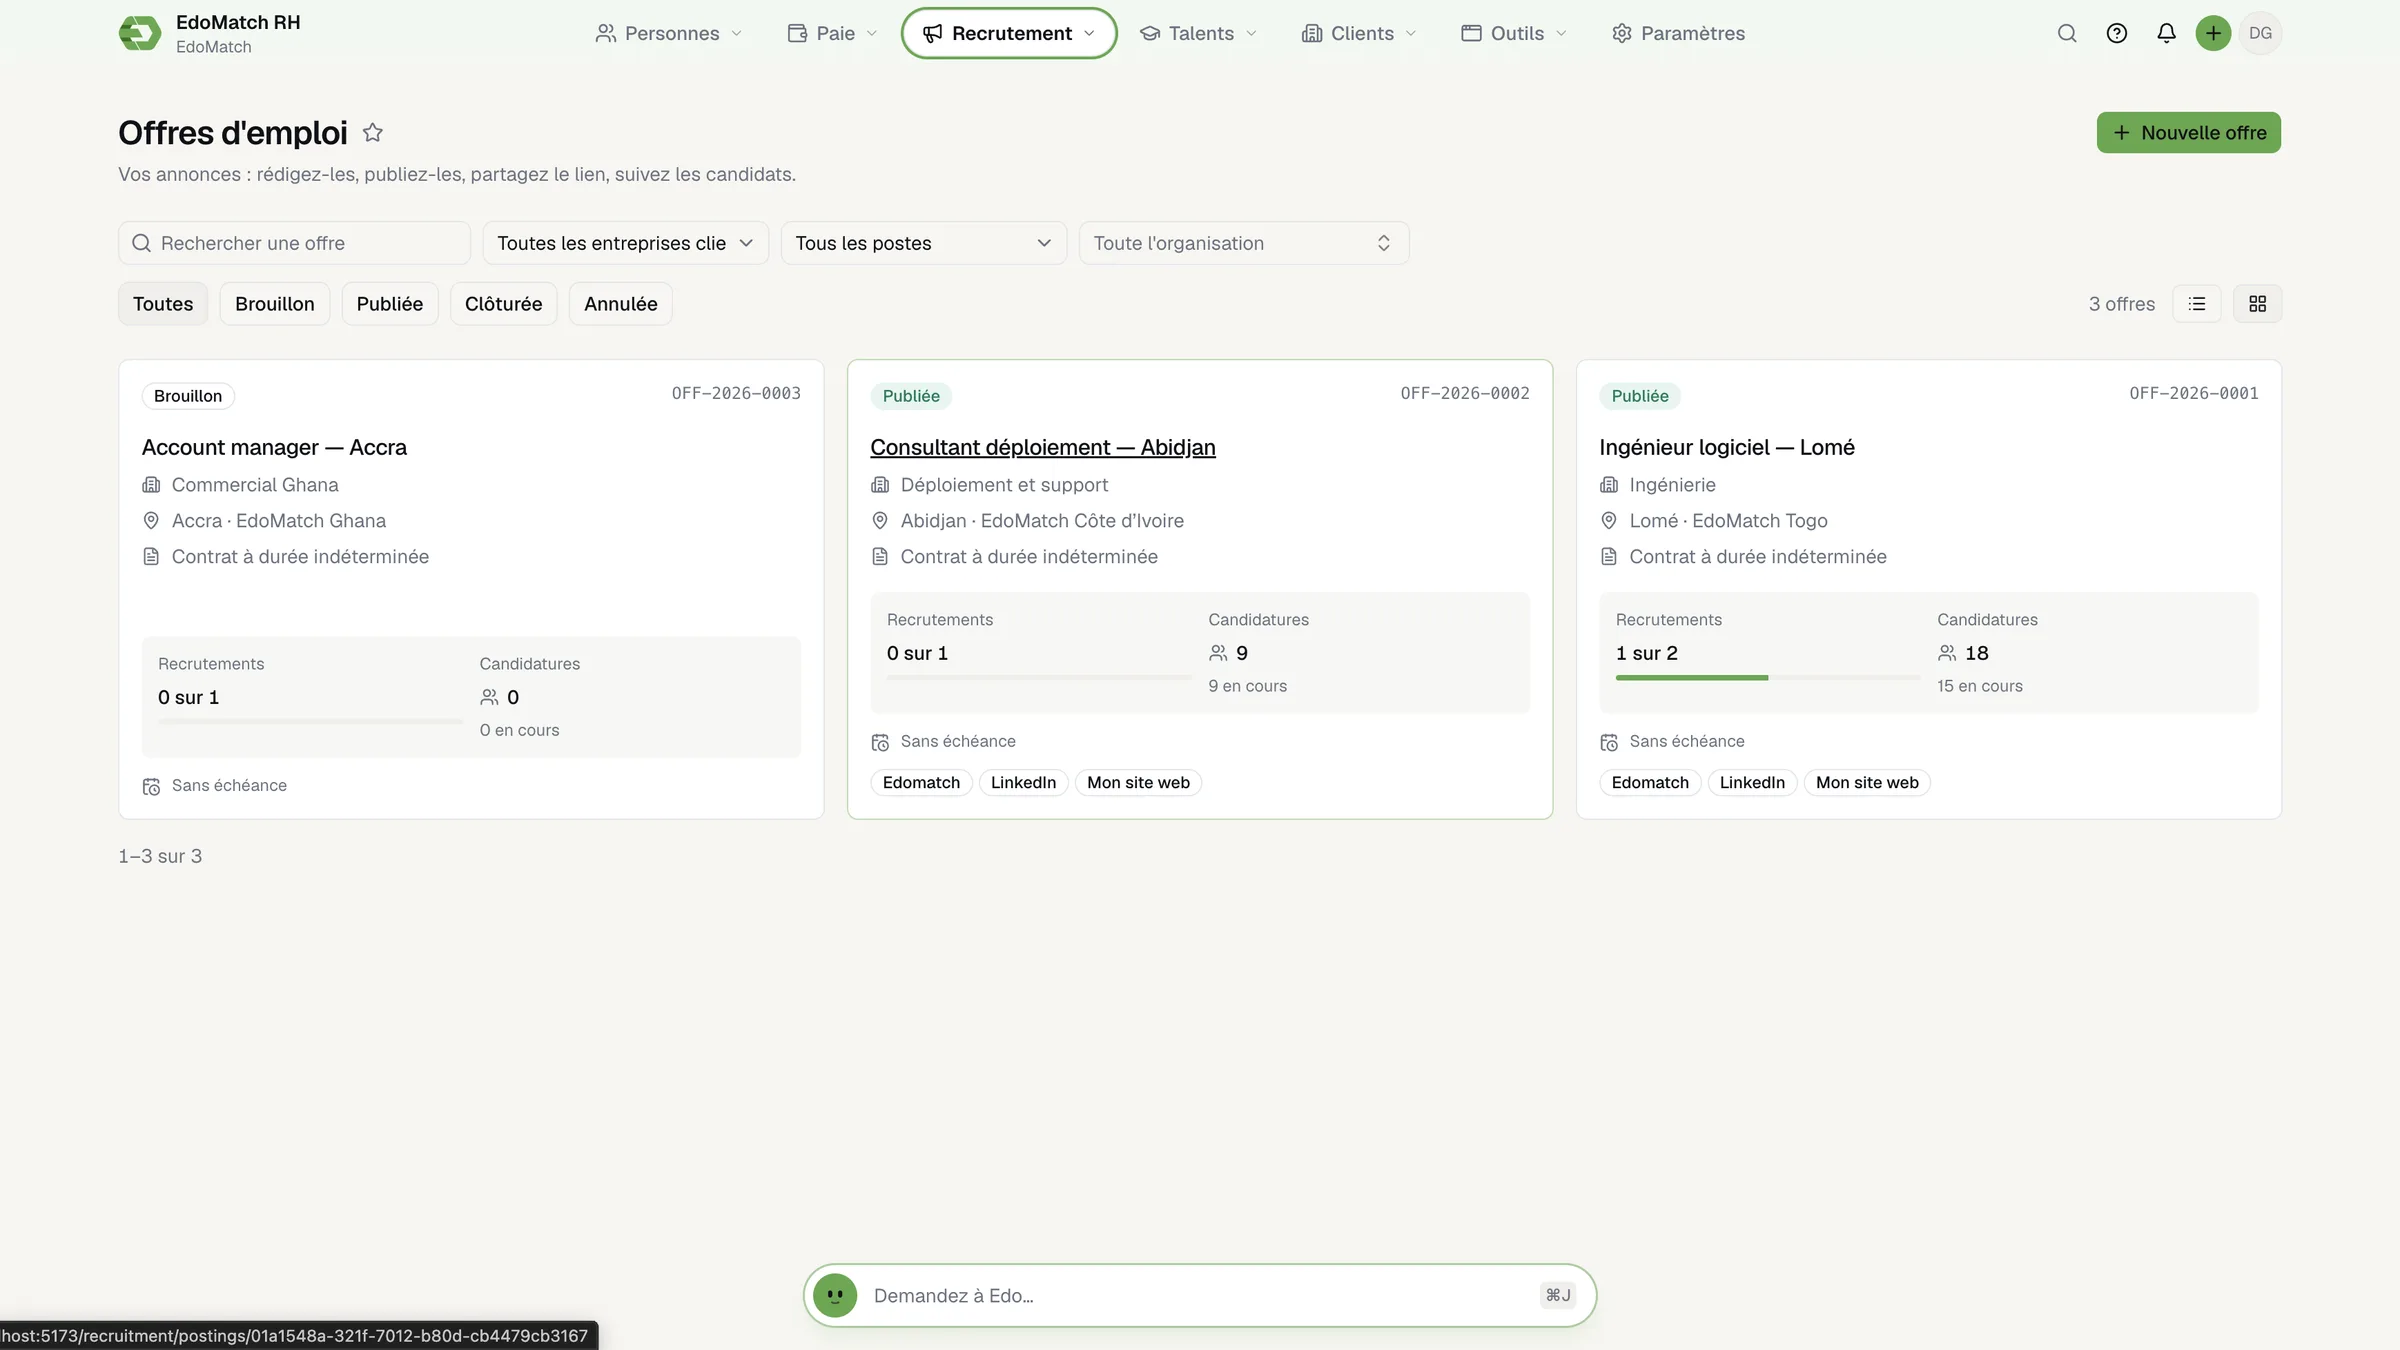Click the Abidjan card's 0 sur 1 progress bar
The width and height of the screenshot is (2400, 1350).
click(1038, 678)
